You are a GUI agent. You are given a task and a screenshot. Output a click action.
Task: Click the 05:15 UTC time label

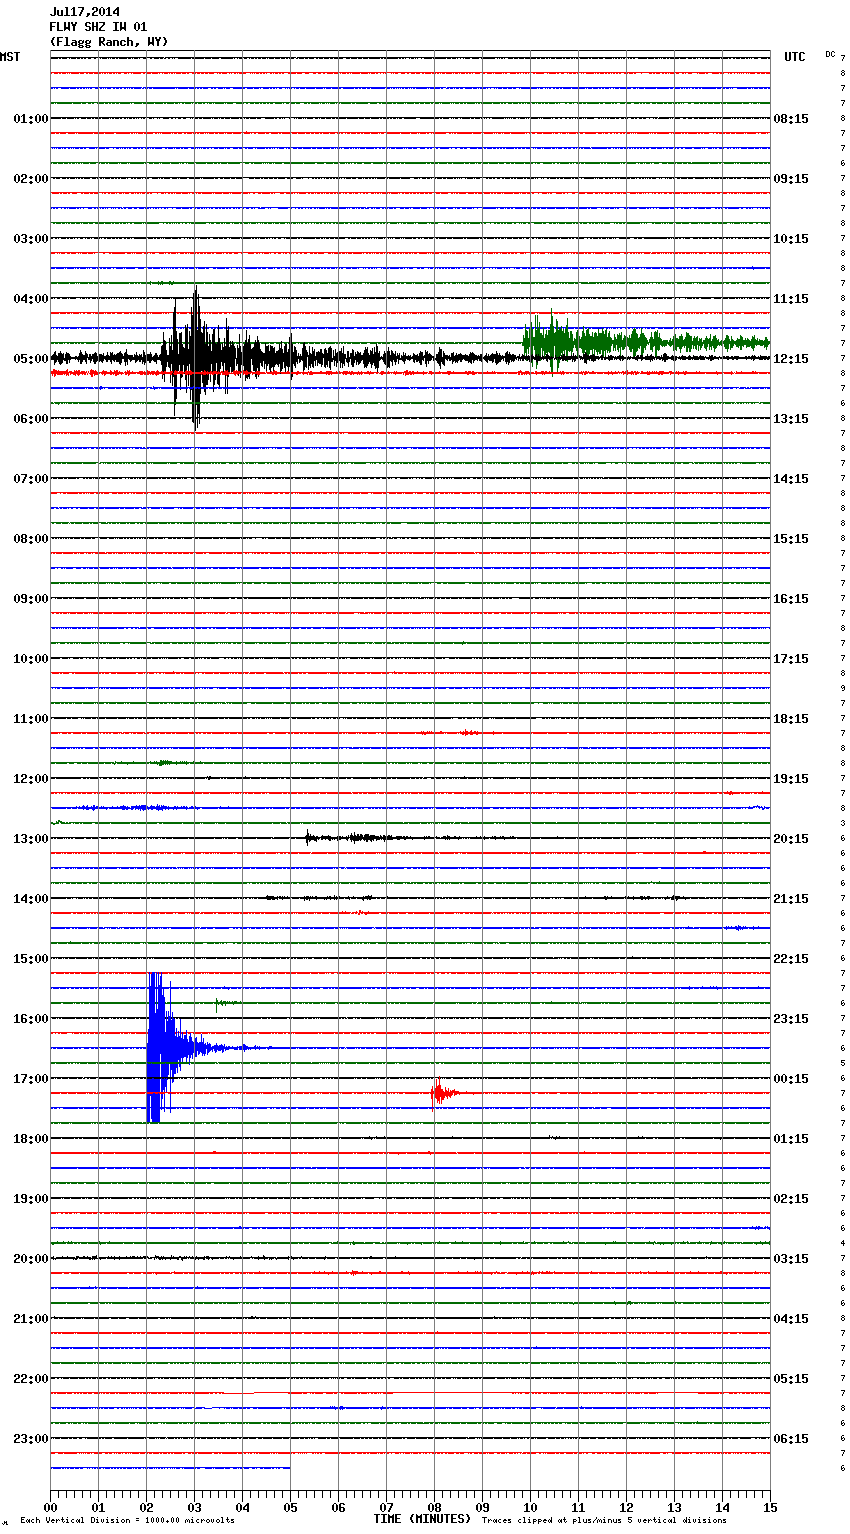click(791, 1379)
